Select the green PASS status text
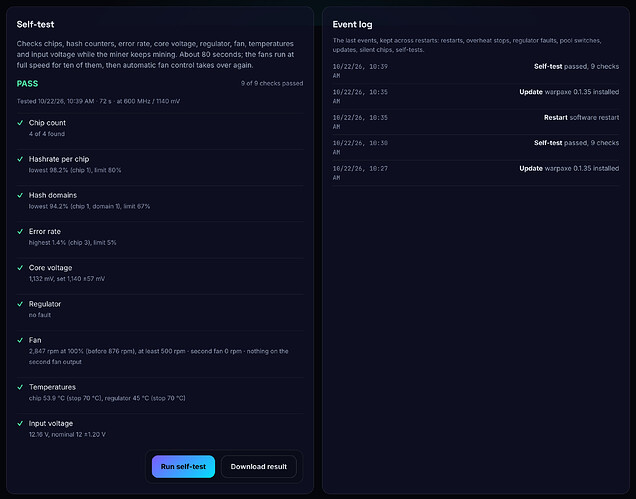This screenshot has height=499, width=636. (x=27, y=84)
